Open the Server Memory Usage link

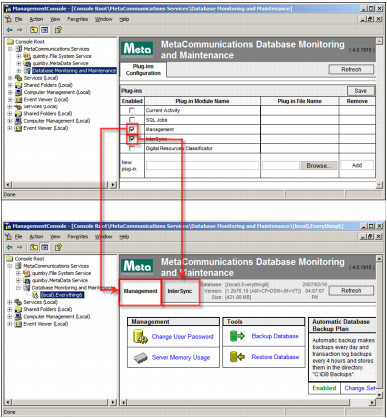[x=181, y=357]
